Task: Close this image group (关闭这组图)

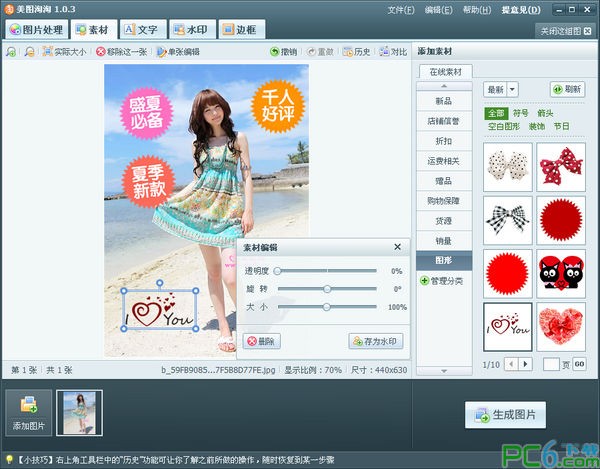Action: [x=565, y=31]
